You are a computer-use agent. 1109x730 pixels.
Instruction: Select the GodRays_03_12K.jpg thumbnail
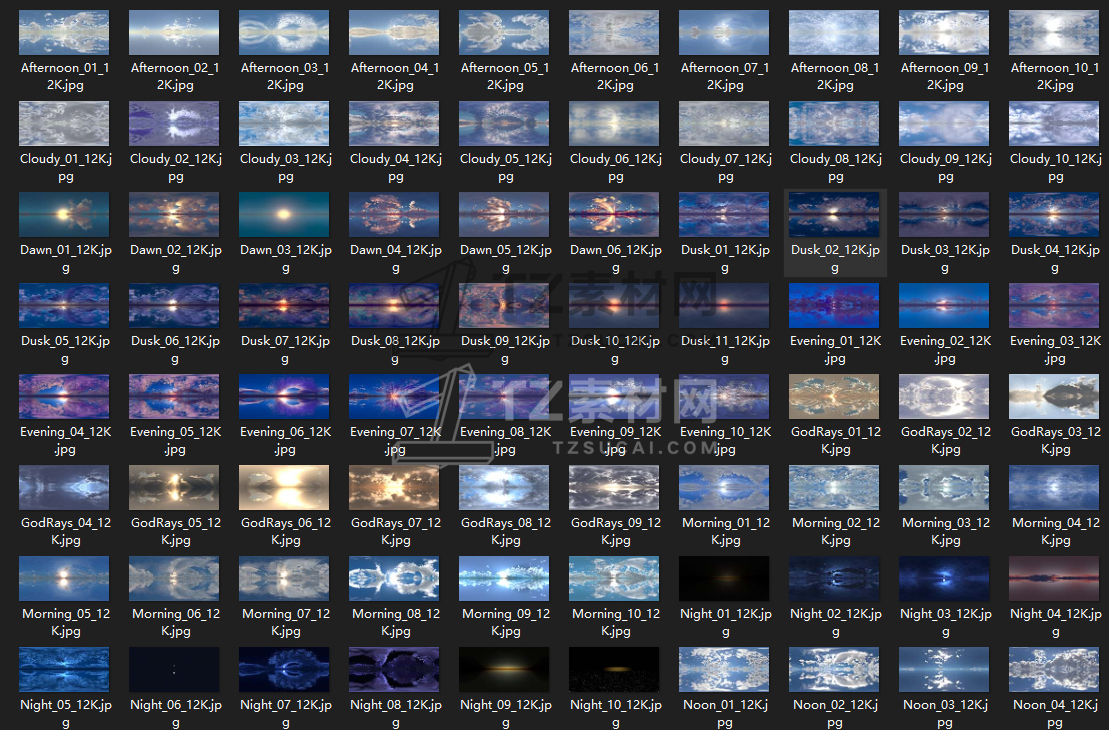(1054, 397)
